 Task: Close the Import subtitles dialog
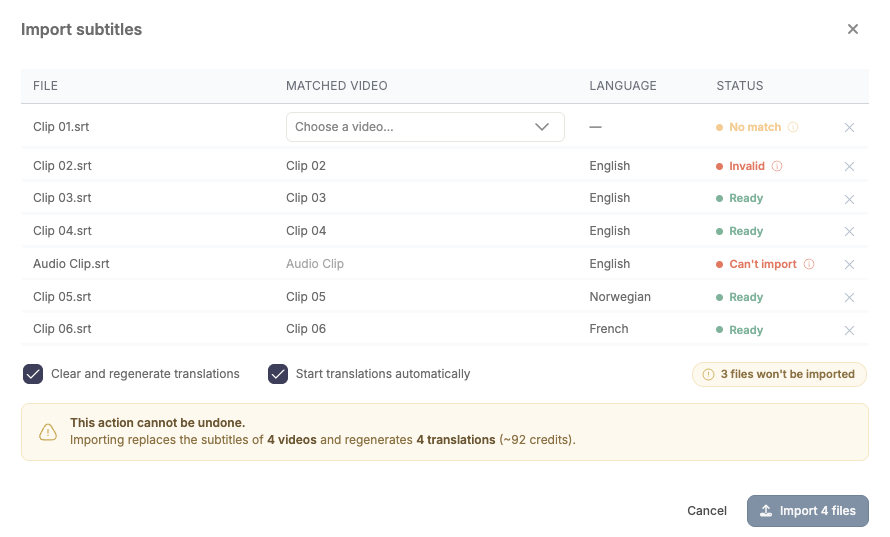pos(853,29)
